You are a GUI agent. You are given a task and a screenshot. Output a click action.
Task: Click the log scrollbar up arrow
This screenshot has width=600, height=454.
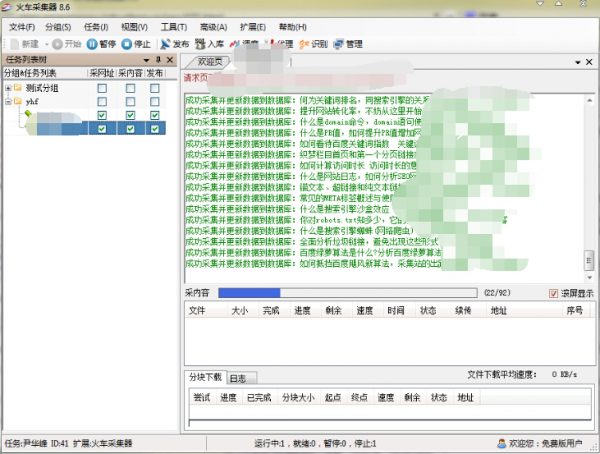point(589,100)
